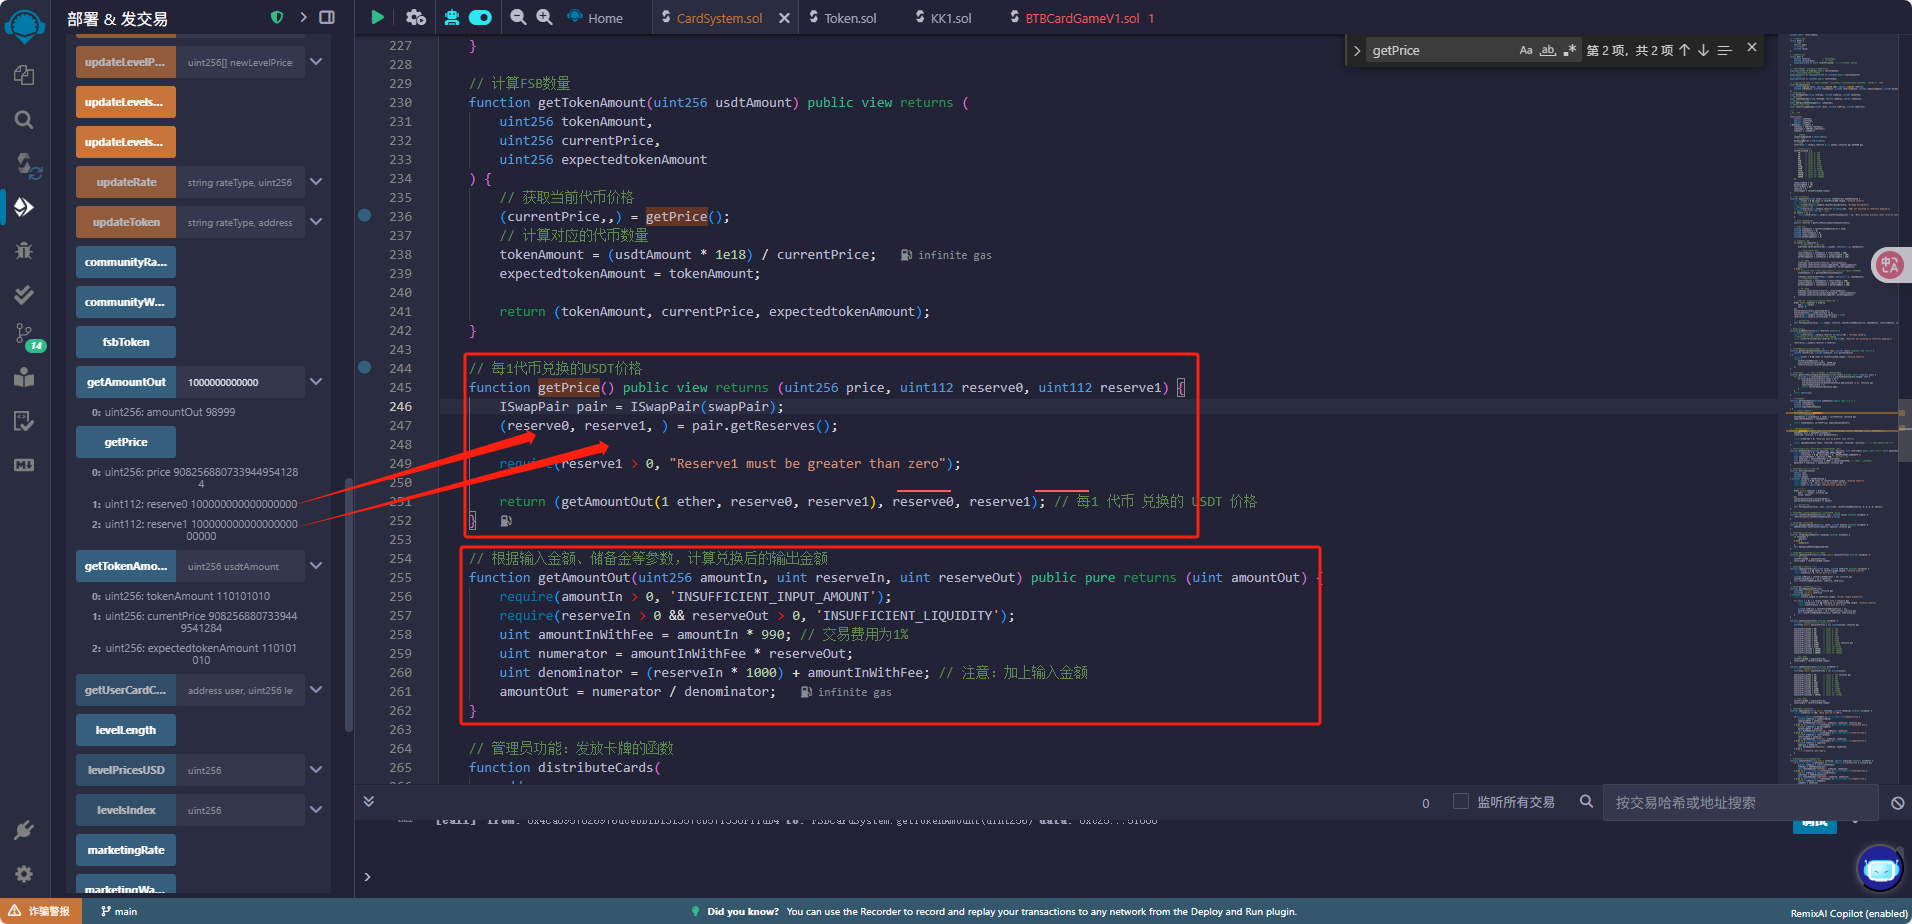This screenshot has width=1912, height=924.
Task: Click the green Run script play icon
Action: [377, 17]
